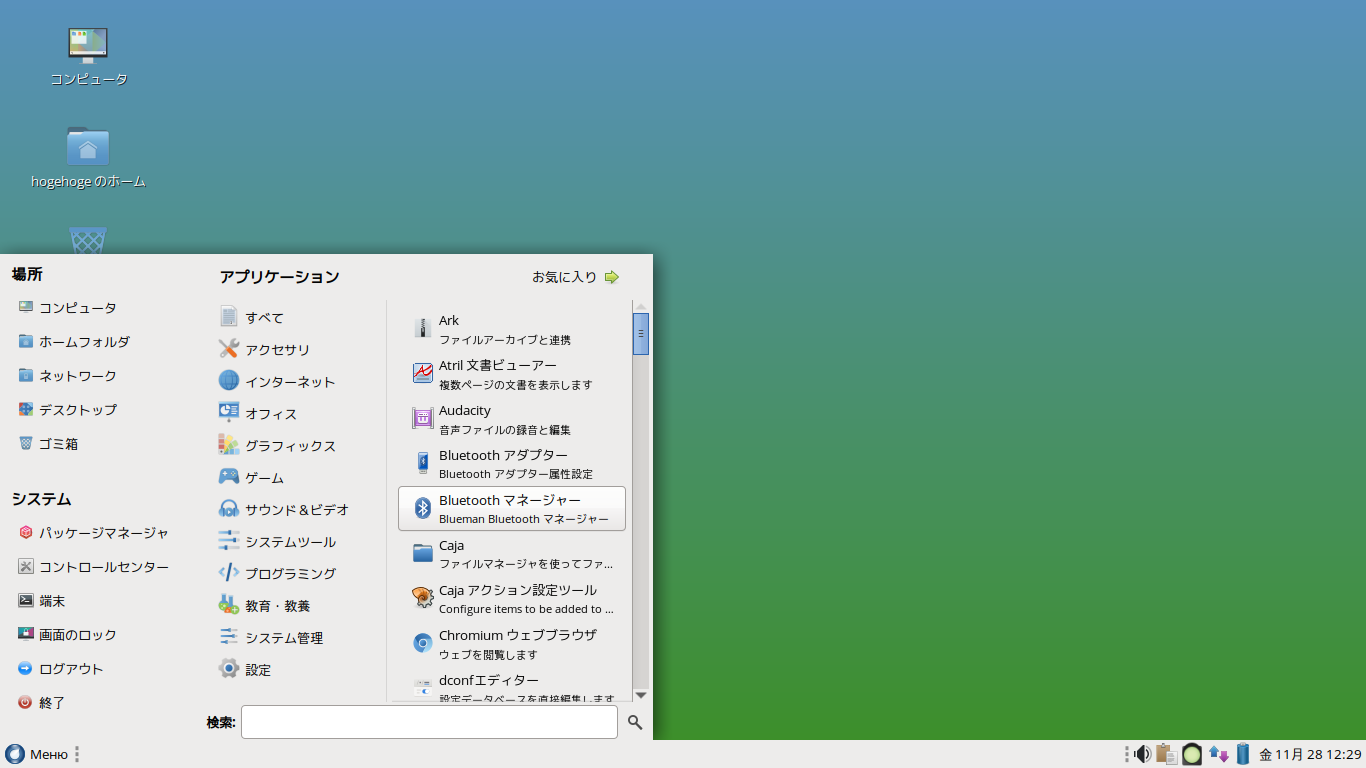This screenshot has width=1366, height=768.
Task: Select the オフィス category
Action: (x=258, y=414)
